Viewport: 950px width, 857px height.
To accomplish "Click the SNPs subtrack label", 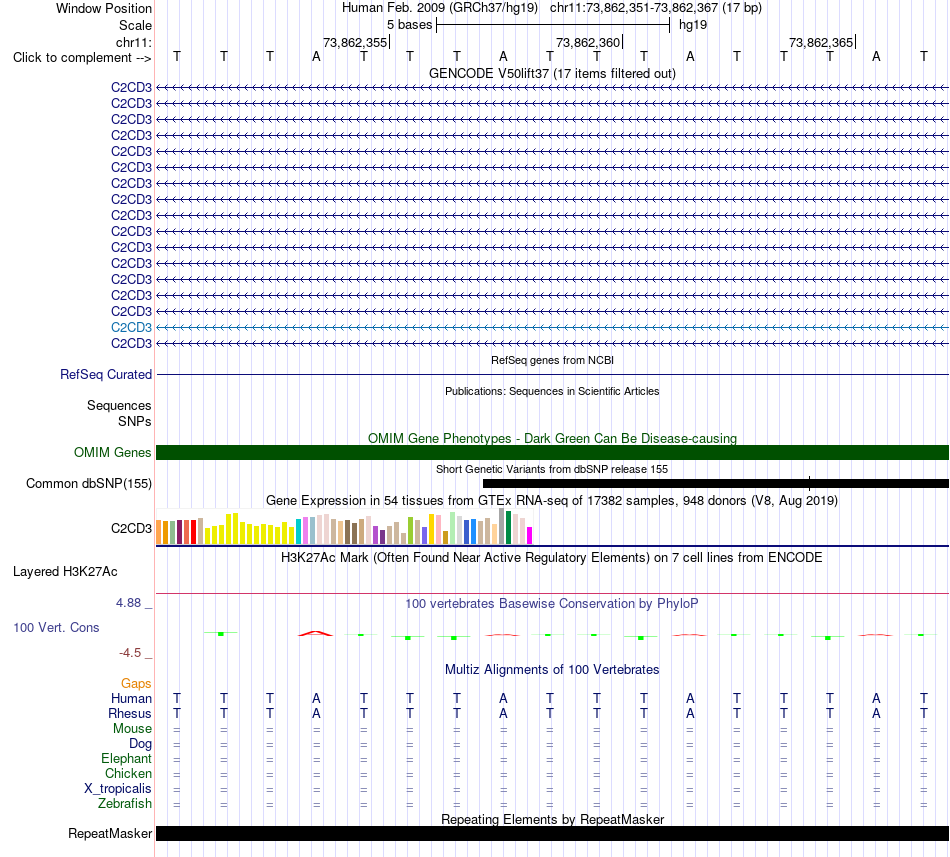I will (135, 421).
